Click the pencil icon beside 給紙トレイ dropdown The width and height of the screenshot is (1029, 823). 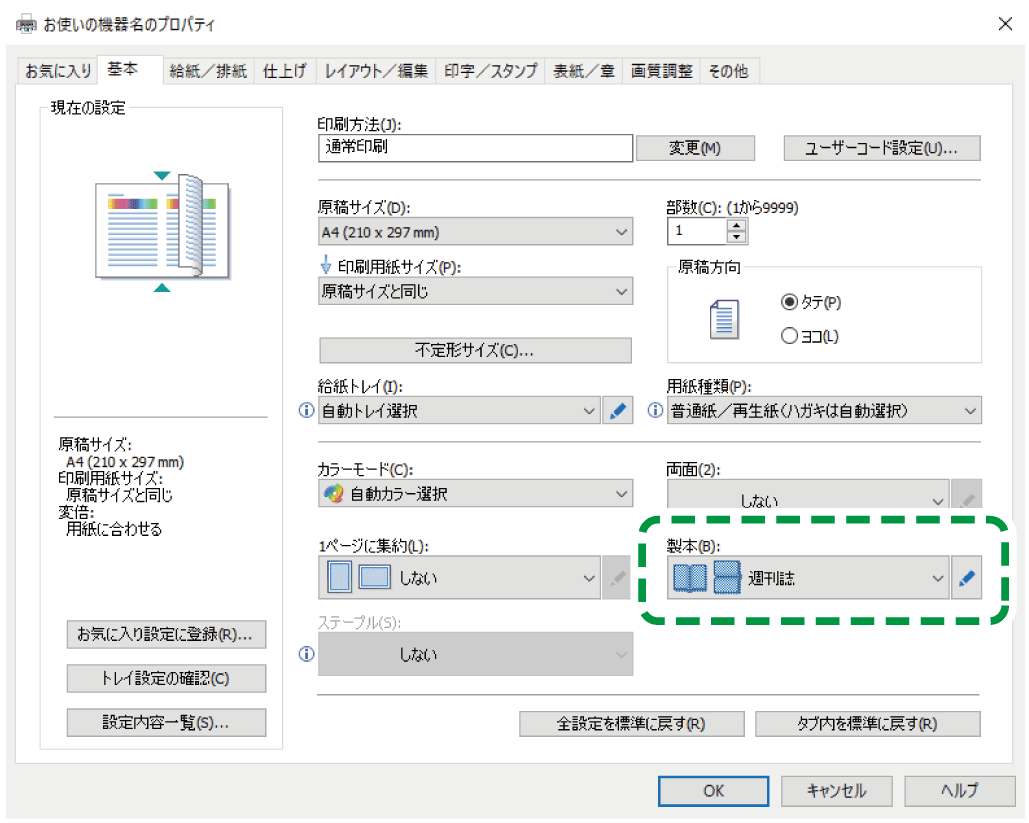point(618,411)
